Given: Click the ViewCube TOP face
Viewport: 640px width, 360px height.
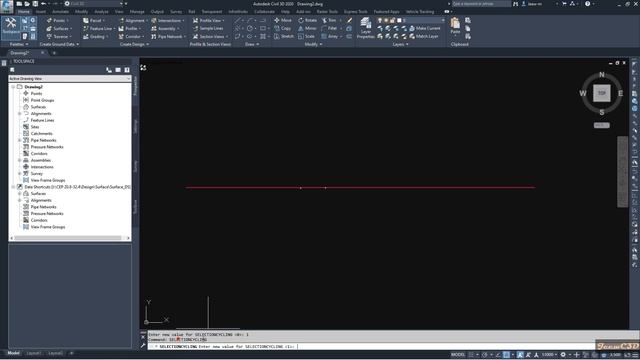Looking at the screenshot, I should 602,93.
